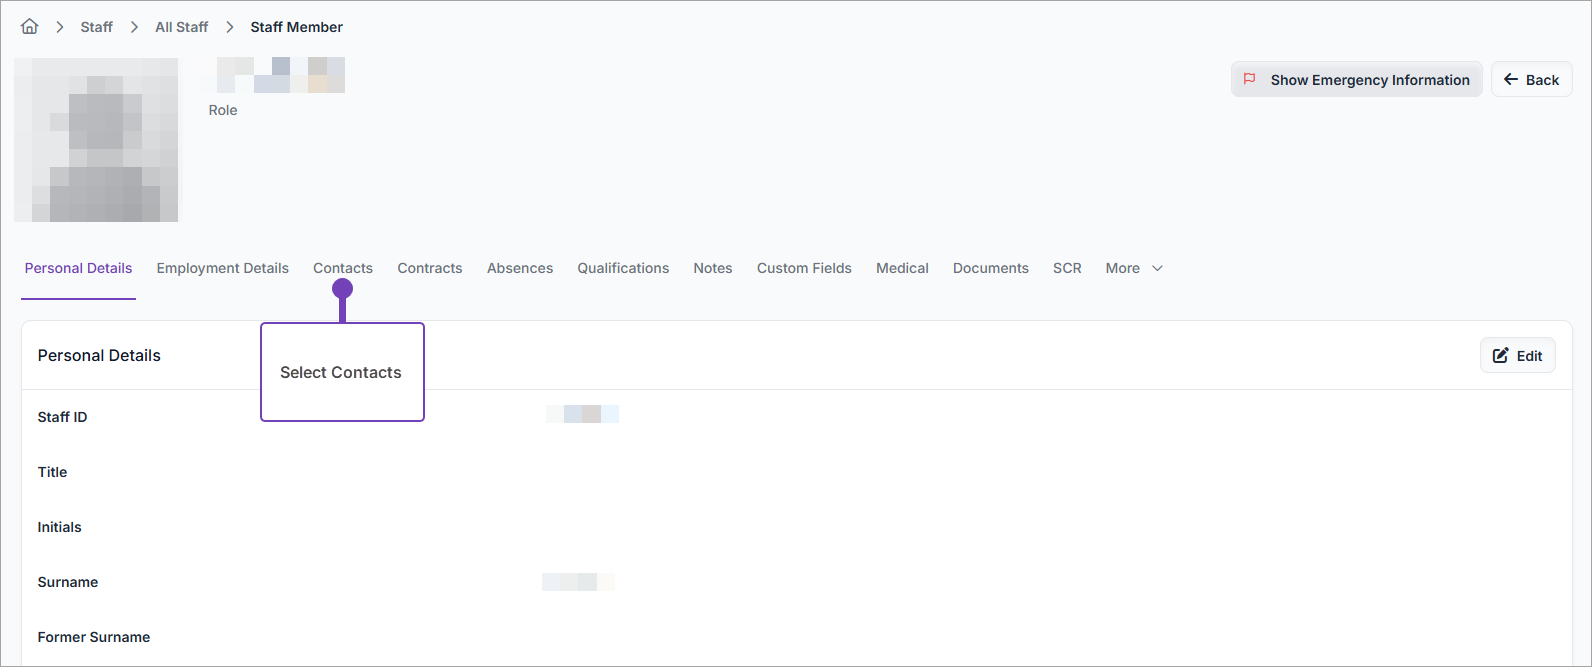Screen dimensions: 1592x667
Task: Select the Contracts tab
Action: [x=429, y=268]
